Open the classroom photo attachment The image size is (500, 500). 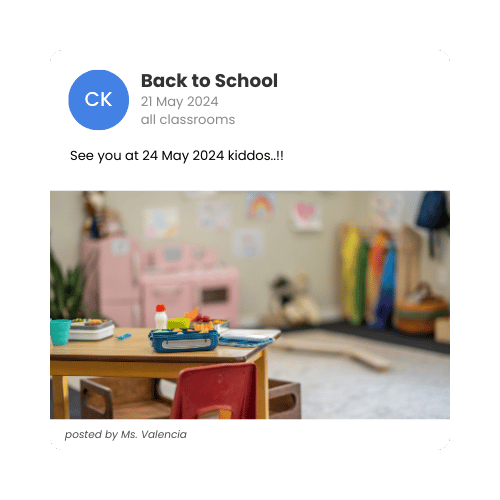(x=250, y=305)
